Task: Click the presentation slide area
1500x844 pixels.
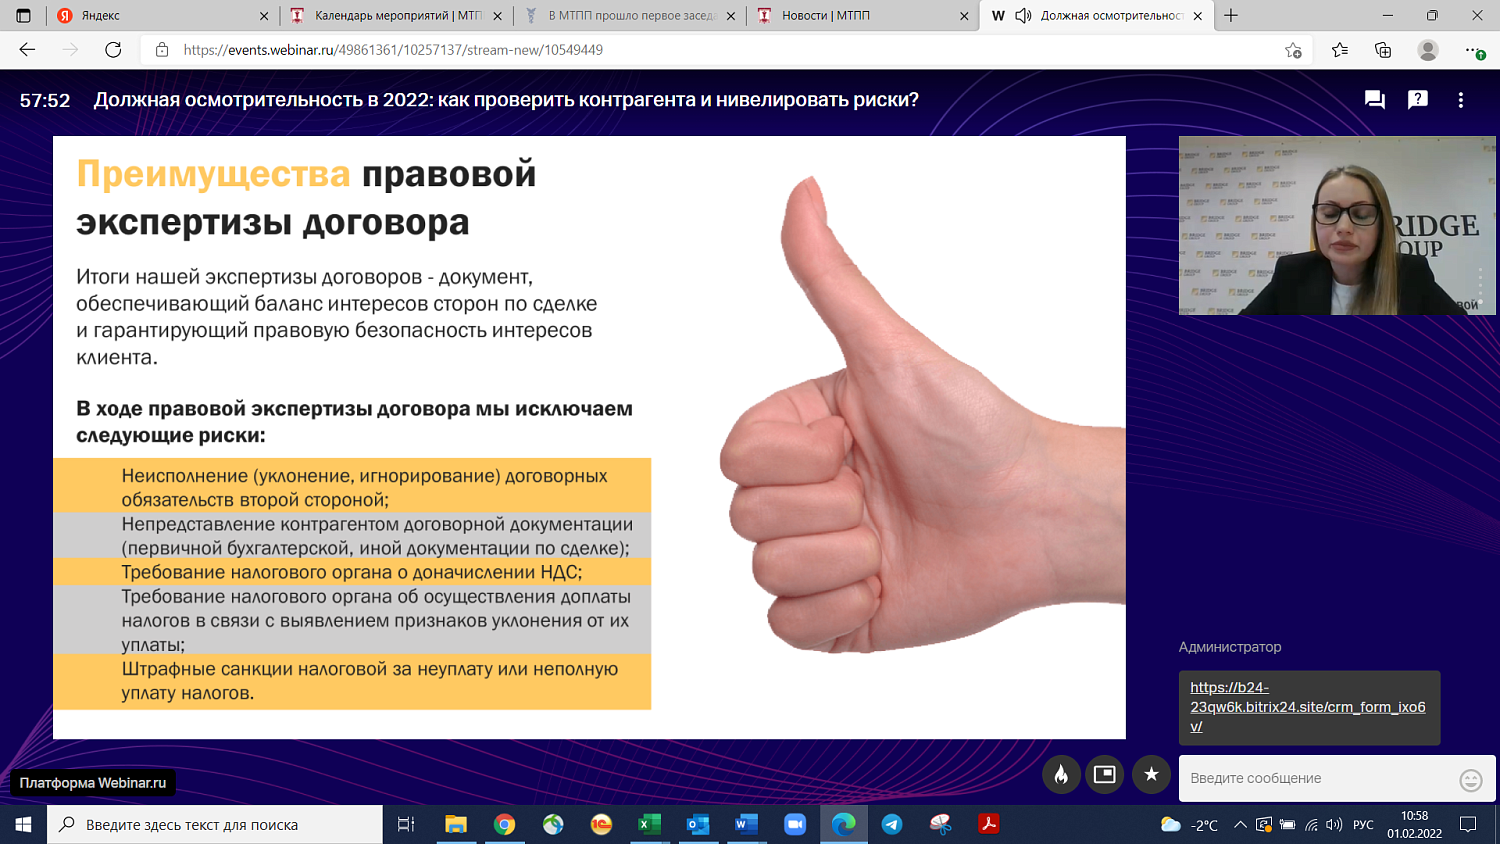Action: point(589,437)
